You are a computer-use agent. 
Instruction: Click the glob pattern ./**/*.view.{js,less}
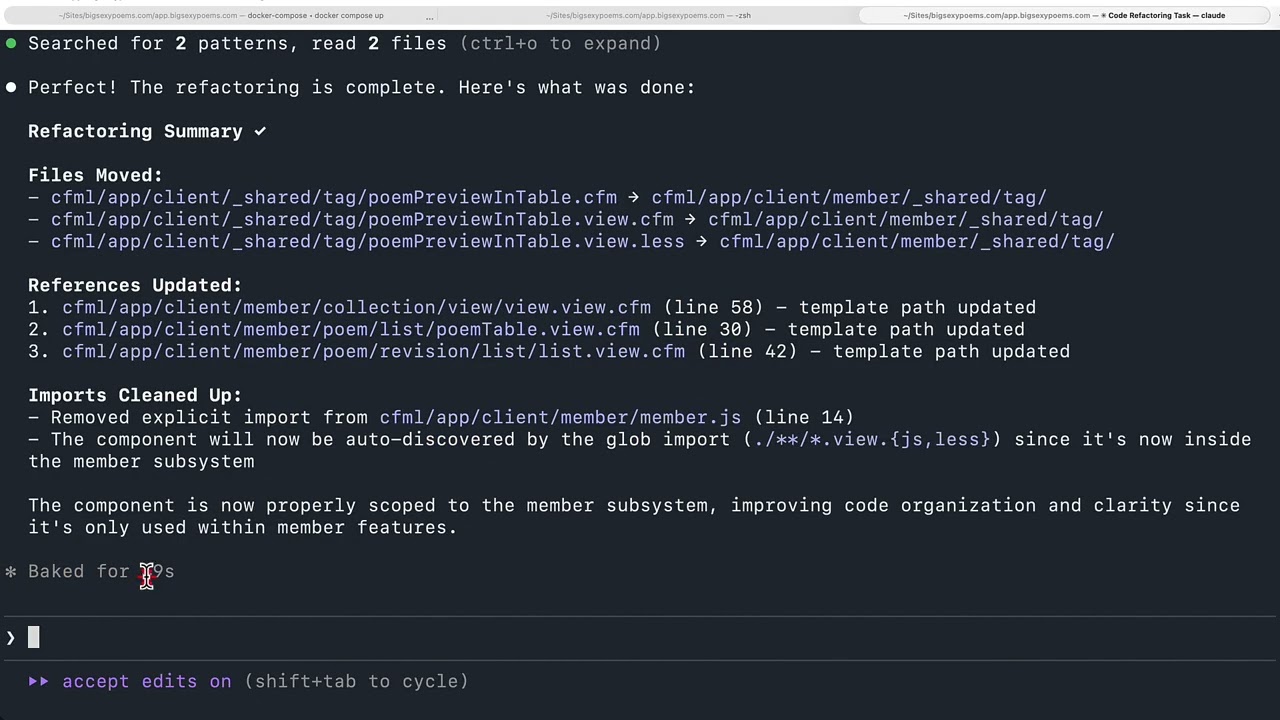[872, 439]
